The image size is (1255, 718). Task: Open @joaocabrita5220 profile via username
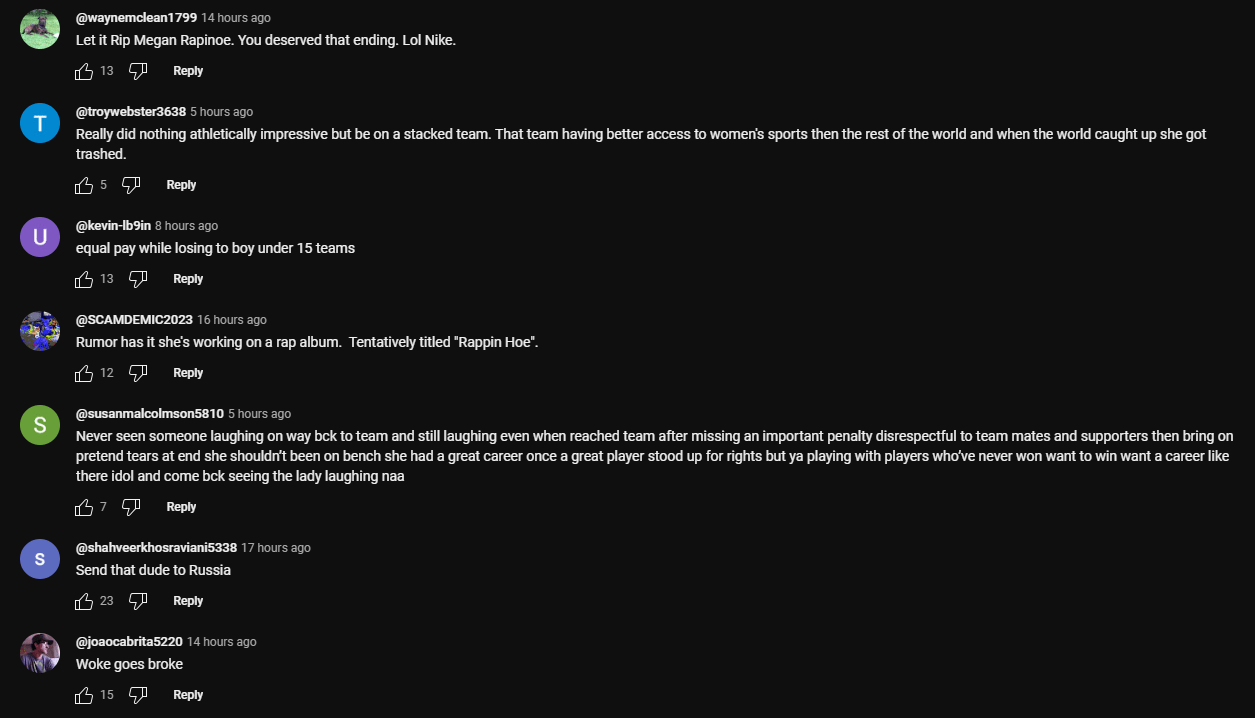pos(129,641)
